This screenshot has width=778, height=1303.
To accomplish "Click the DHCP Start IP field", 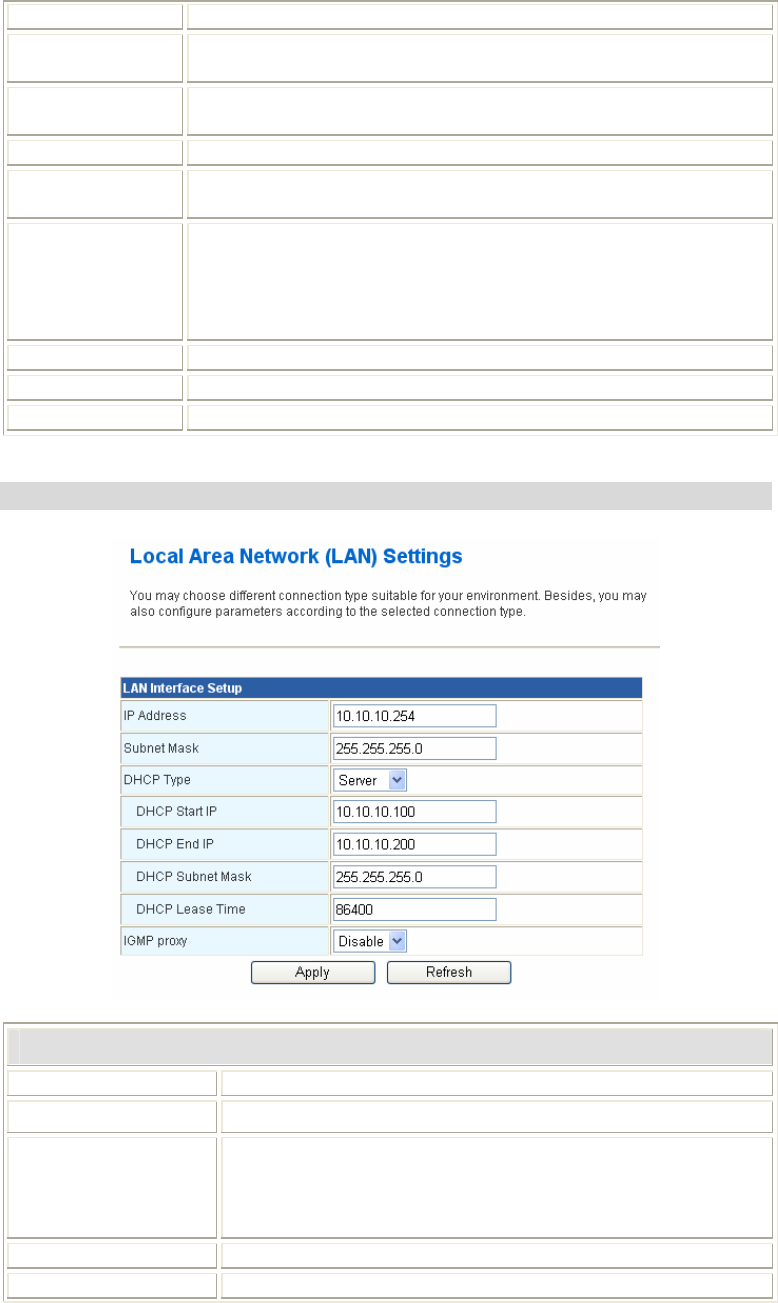I will [414, 812].
